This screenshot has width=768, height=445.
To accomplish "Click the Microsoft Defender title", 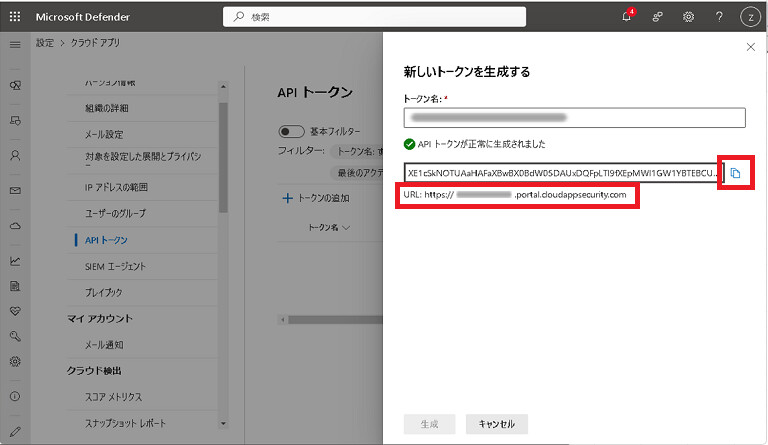I will pos(83,17).
